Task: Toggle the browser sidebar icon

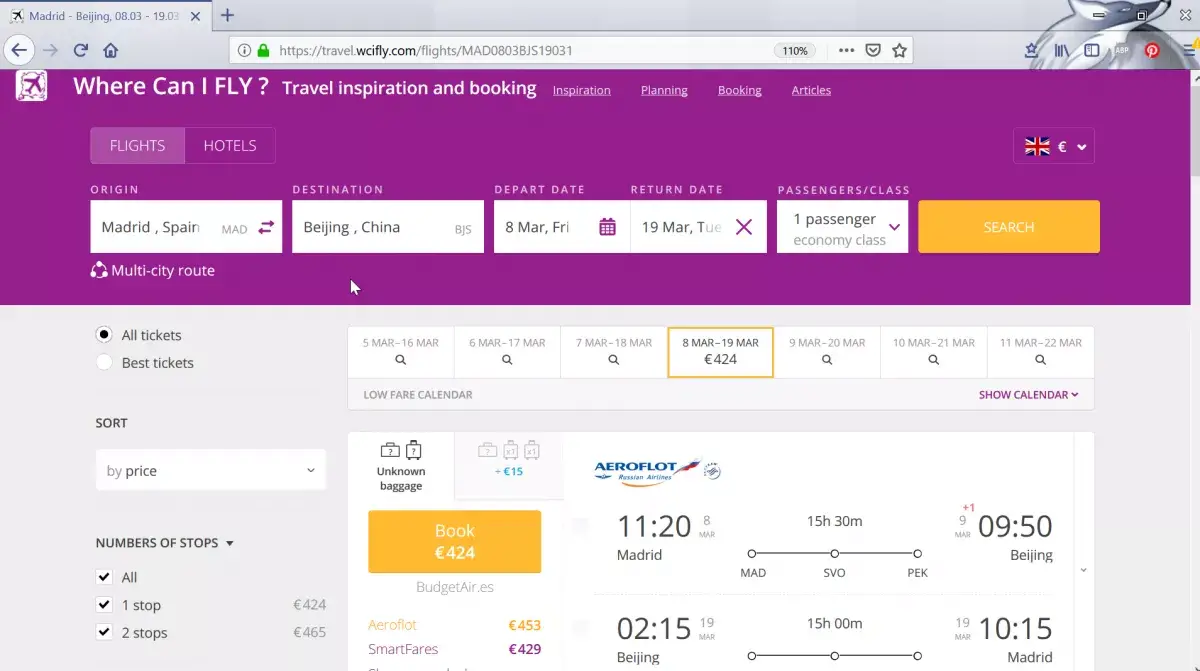Action: click(x=1092, y=50)
